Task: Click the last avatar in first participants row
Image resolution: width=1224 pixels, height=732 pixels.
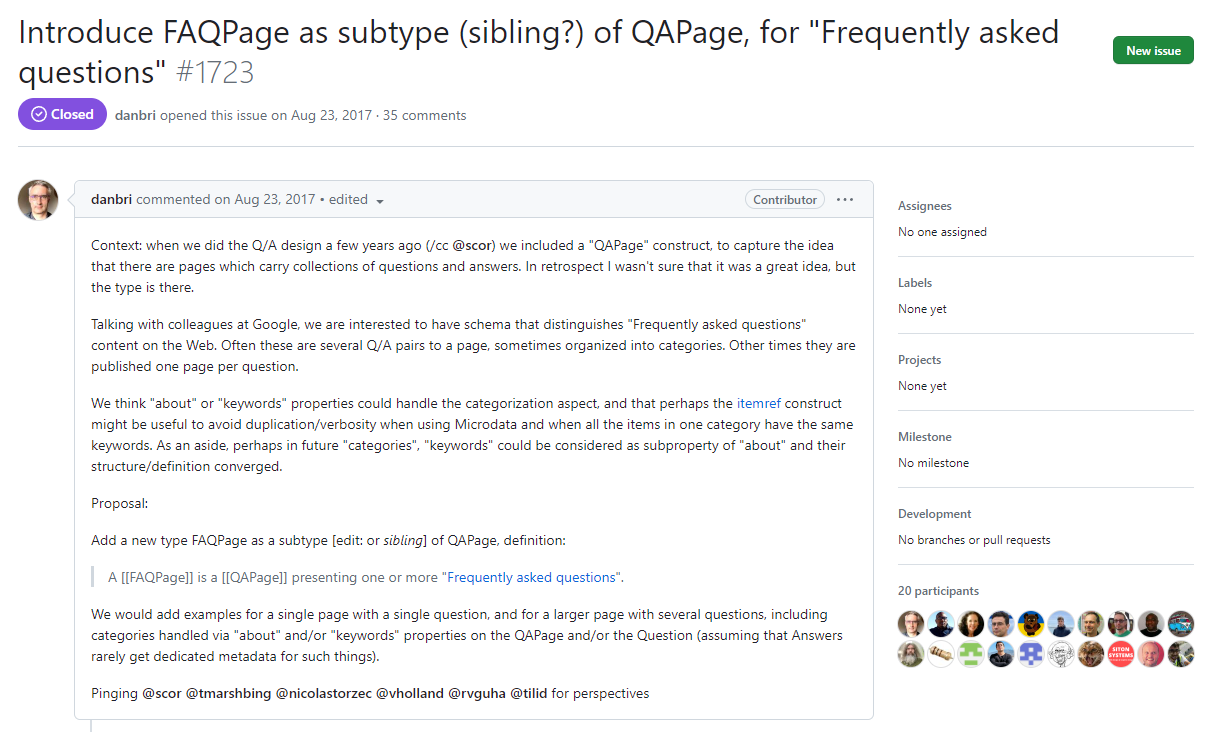Action: (x=1181, y=624)
